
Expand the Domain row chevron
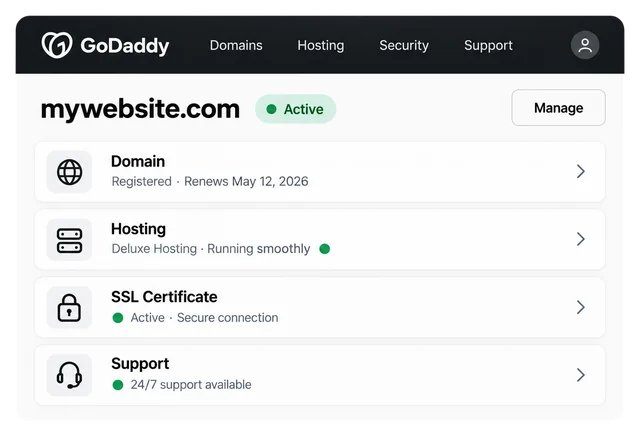(x=581, y=171)
